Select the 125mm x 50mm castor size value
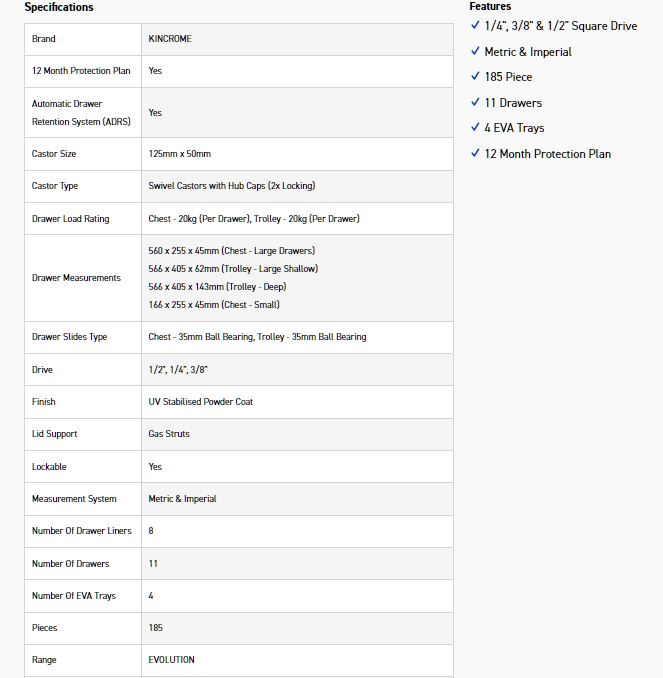This screenshot has height=678, width=663. (179, 154)
